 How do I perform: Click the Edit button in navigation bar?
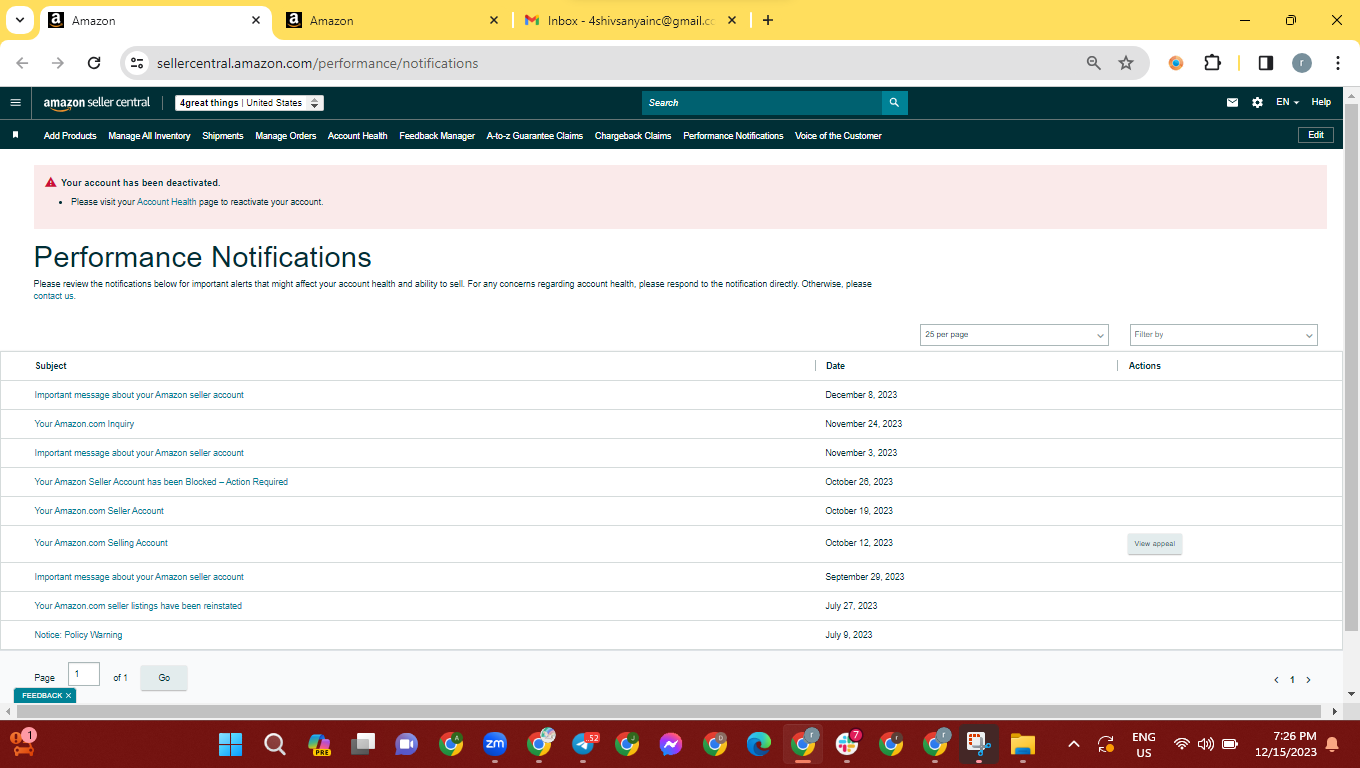1315,135
